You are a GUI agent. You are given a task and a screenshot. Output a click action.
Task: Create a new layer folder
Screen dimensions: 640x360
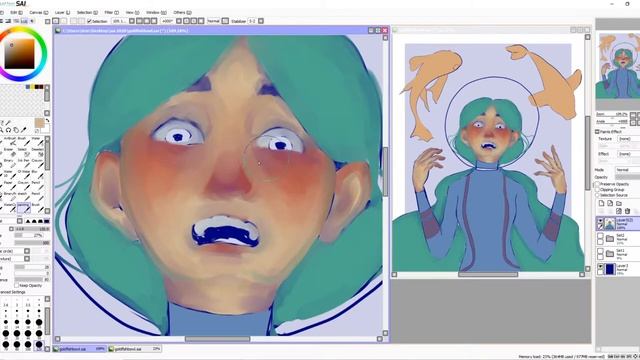(619, 203)
